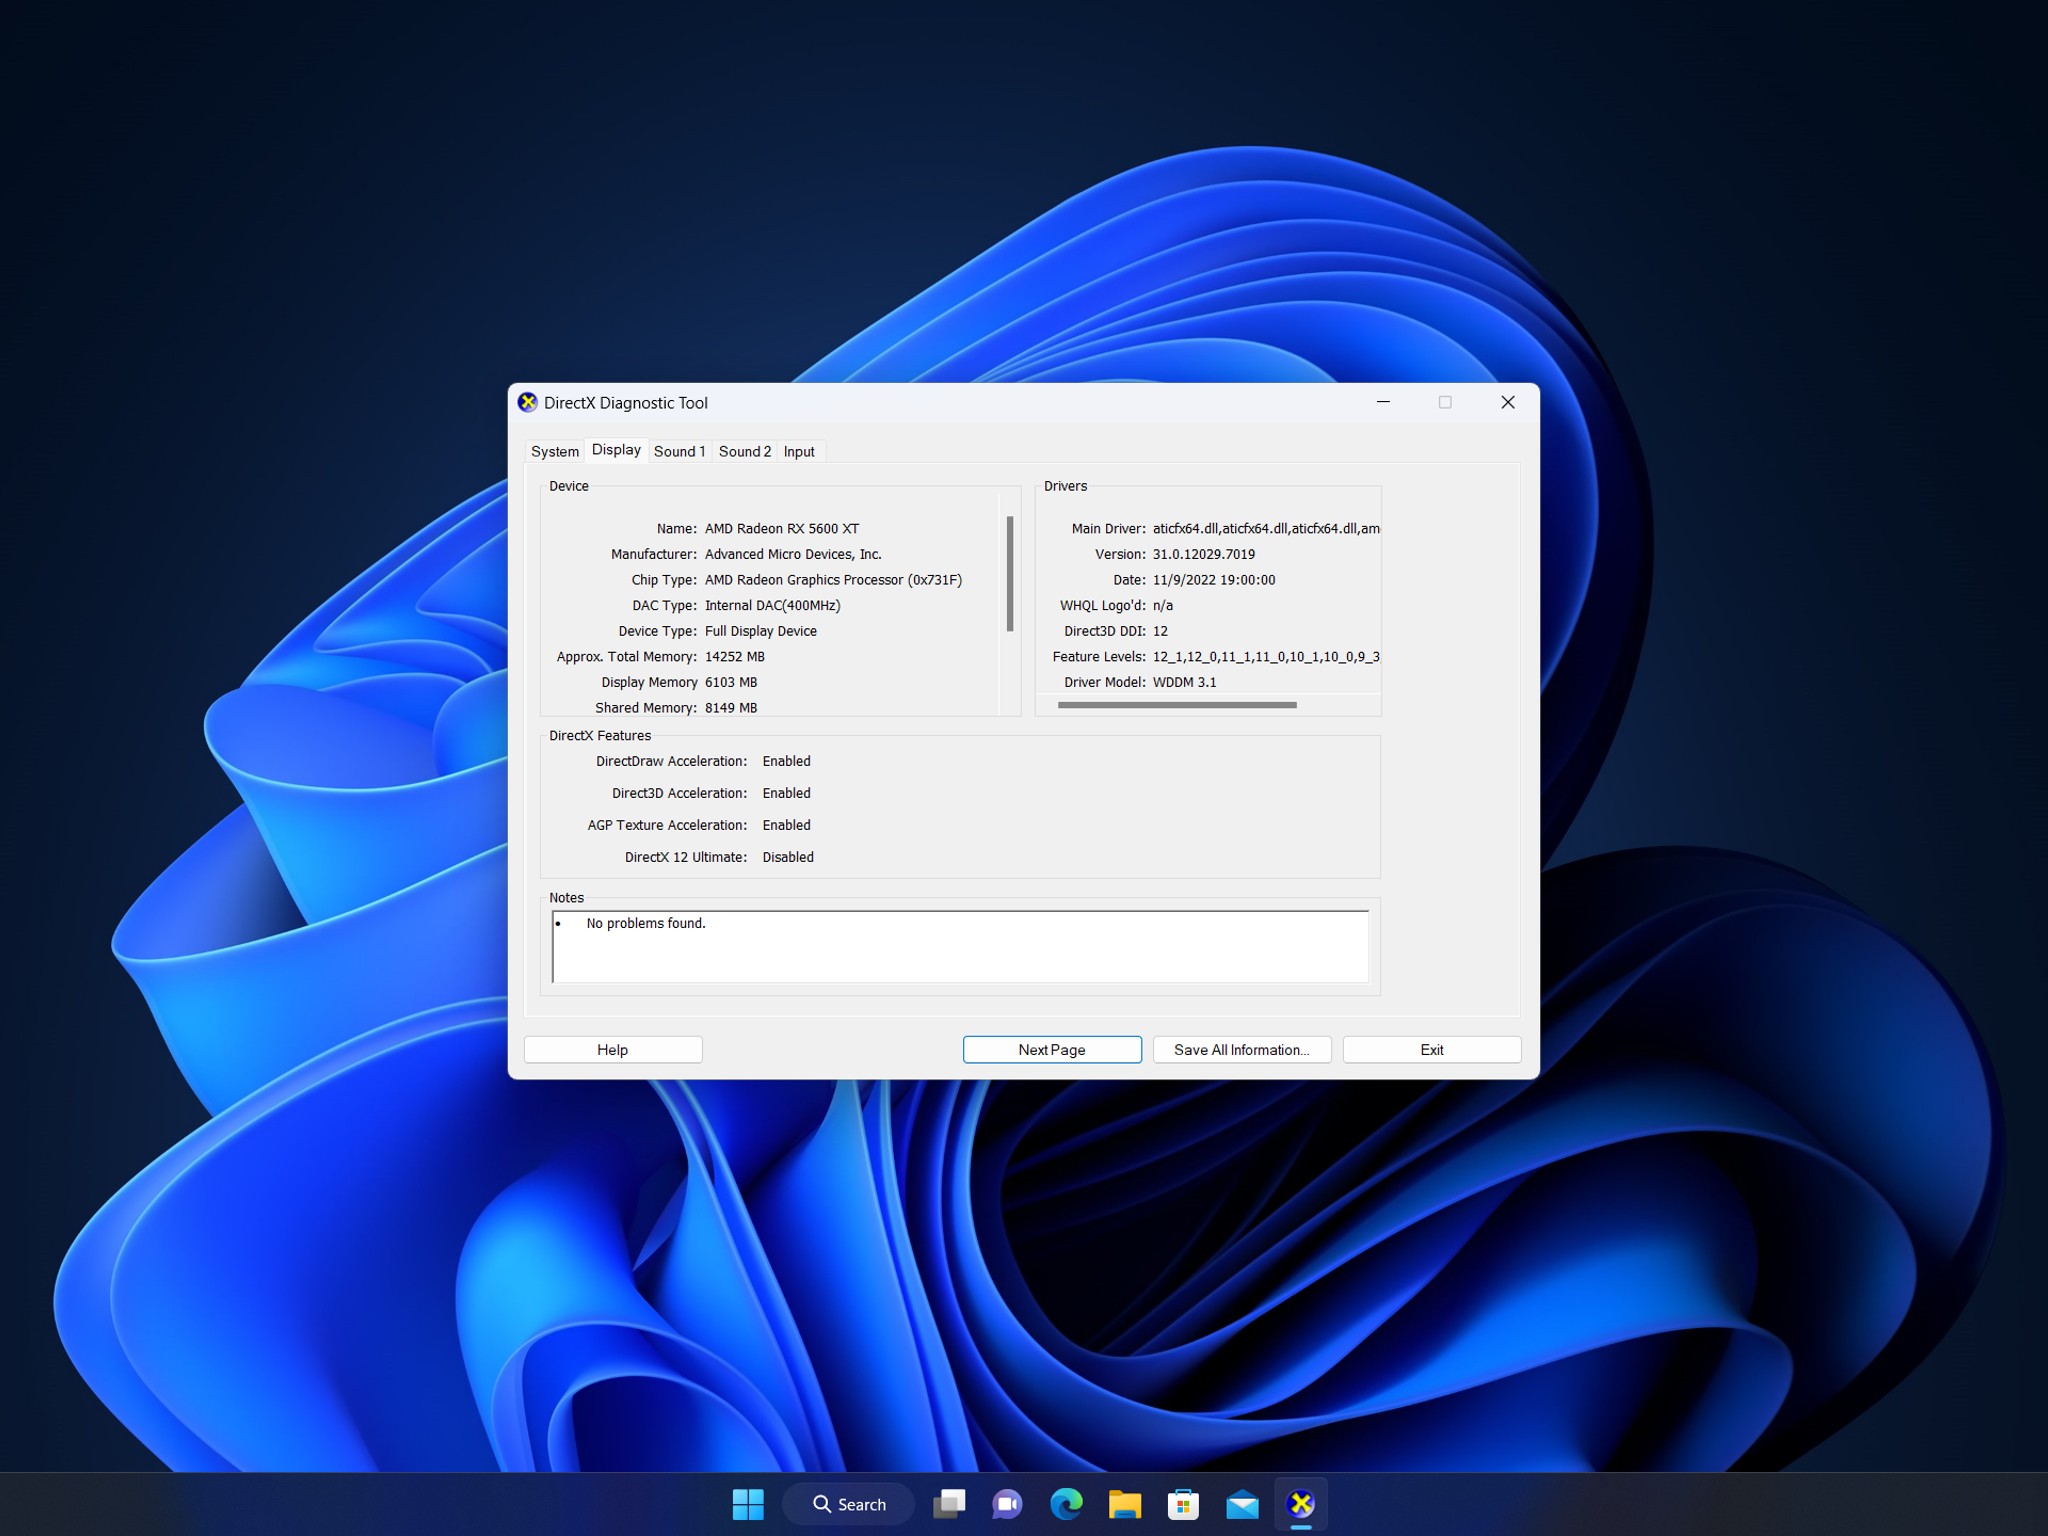Click display memory value '6103 MB'
The width and height of the screenshot is (2048, 1536).
click(731, 682)
